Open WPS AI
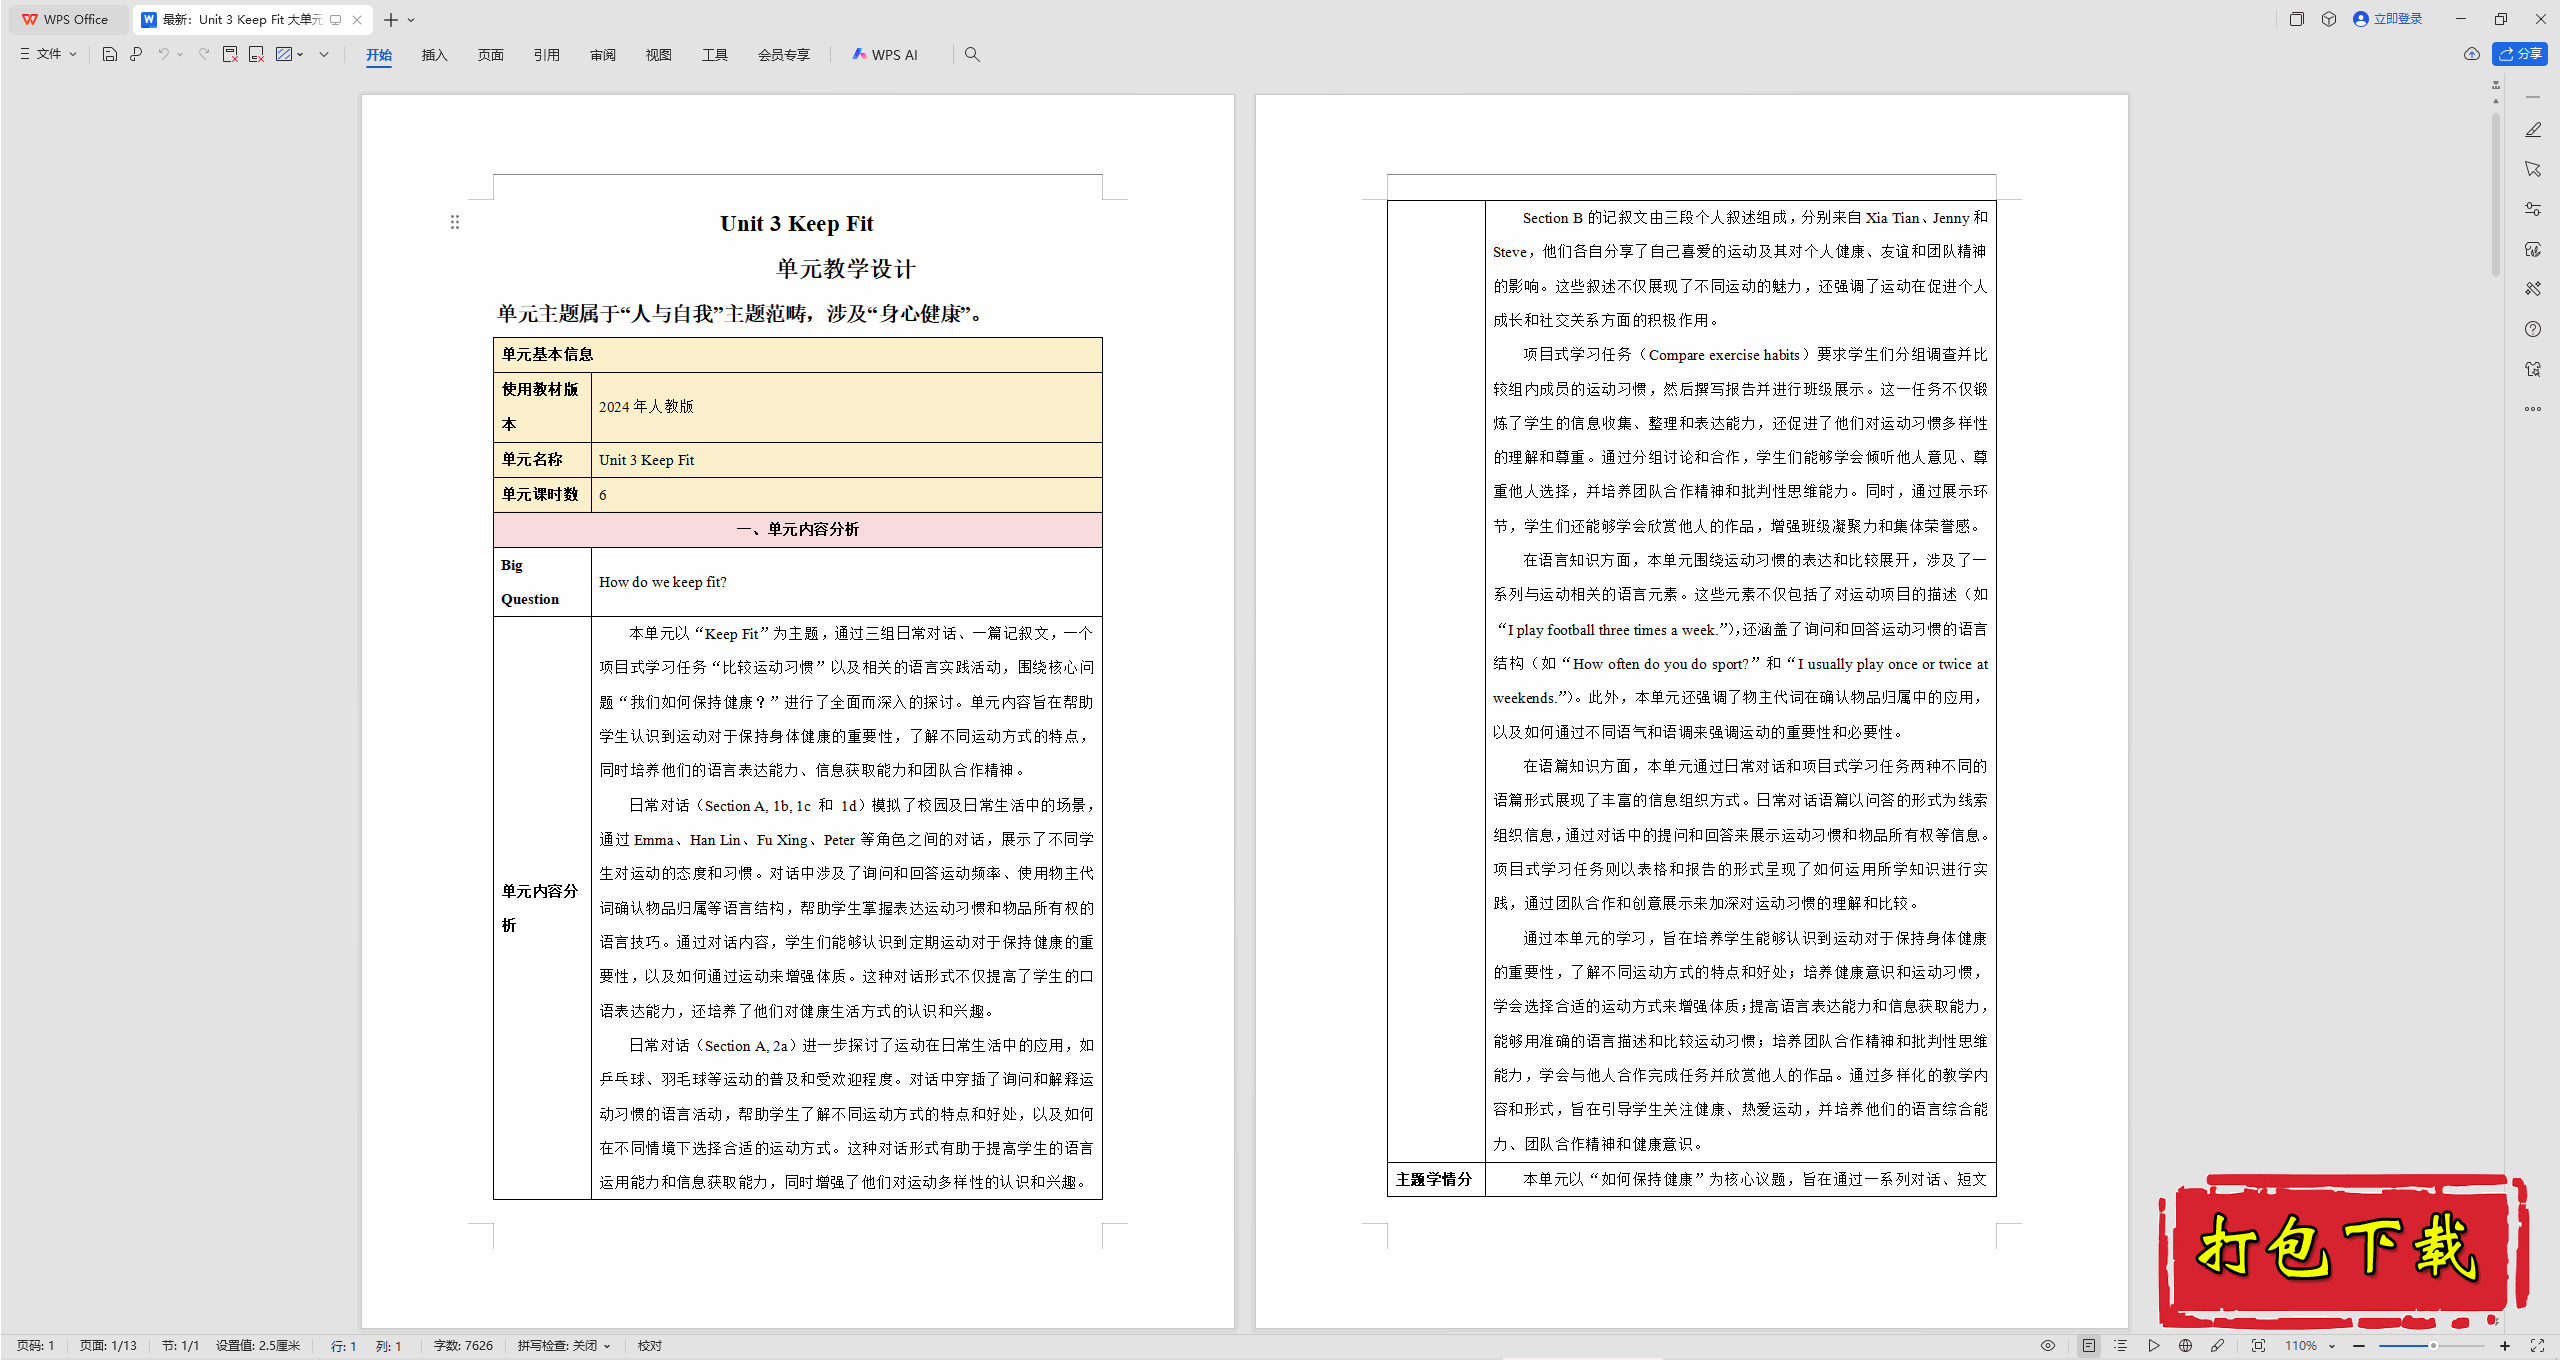This screenshot has height=1360, width=2560. [885, 55]
